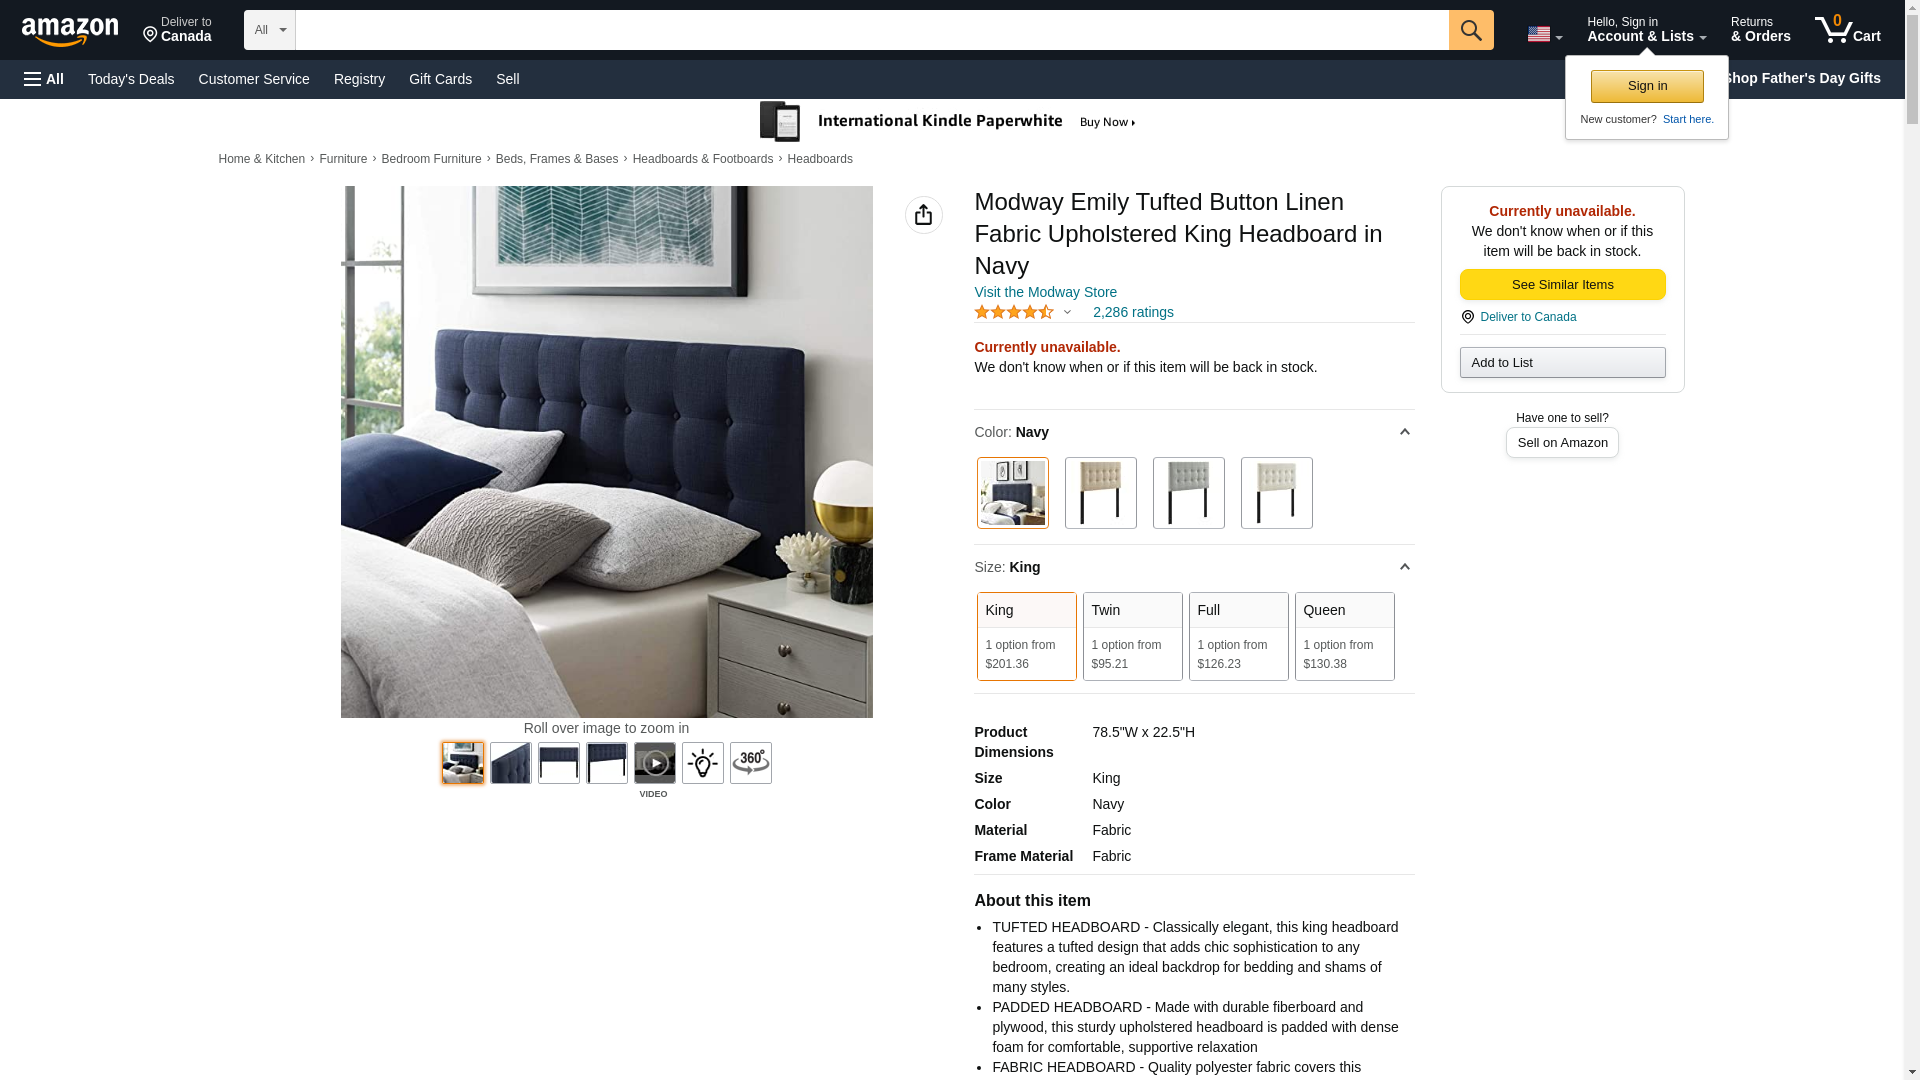Open the 360 degree view thumbnail

point(751,763)
